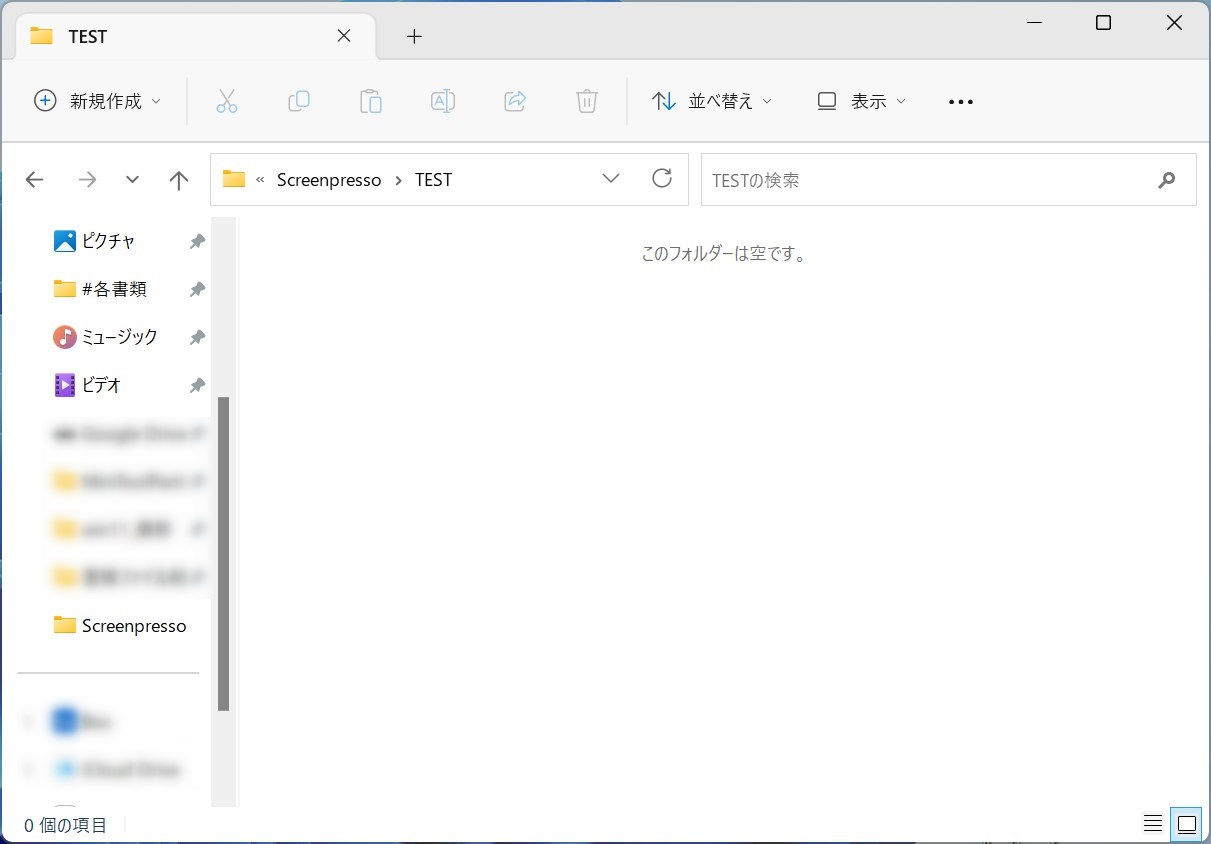Switch to details list view
Screen dimensions: 1211x844
pyautogui.click(x=1153, y=825)
